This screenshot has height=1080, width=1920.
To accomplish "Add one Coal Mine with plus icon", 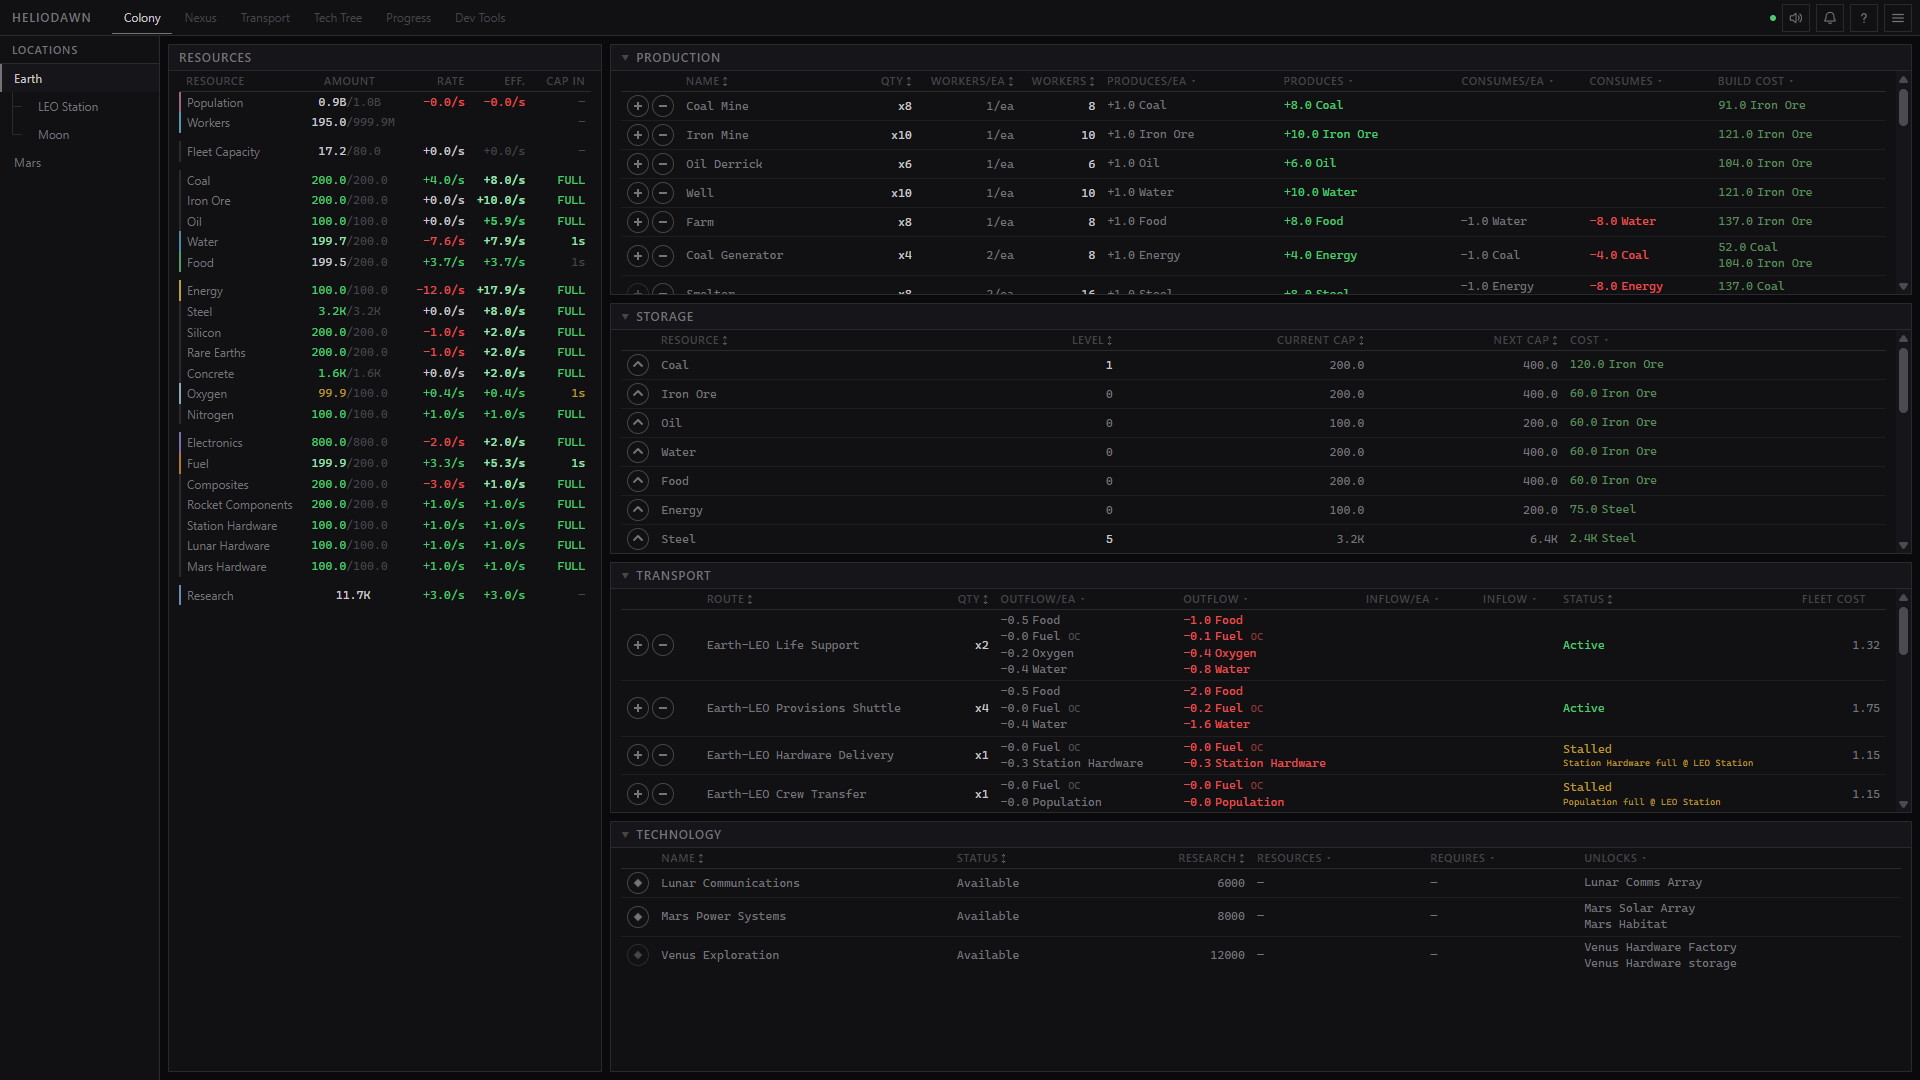I will point(638,106).
